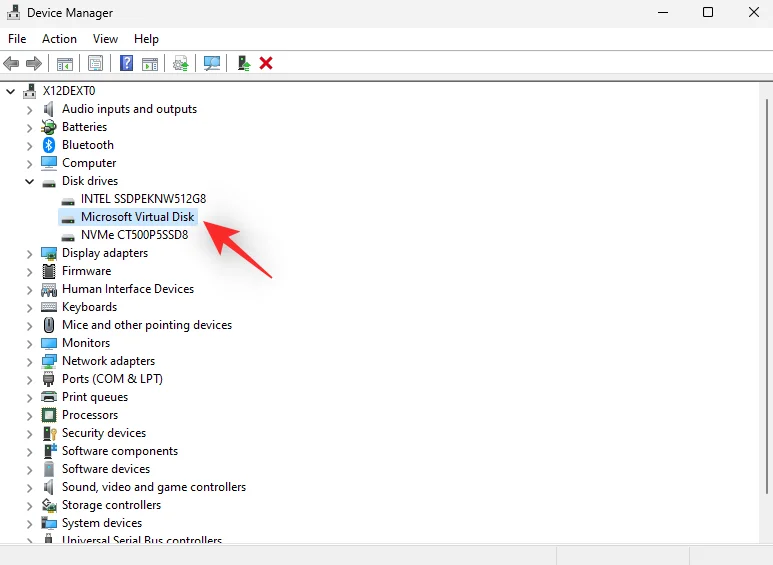Click the Bluetooth category icon
773x565 pixels.
pyautogui.click(x=48, y=145)
